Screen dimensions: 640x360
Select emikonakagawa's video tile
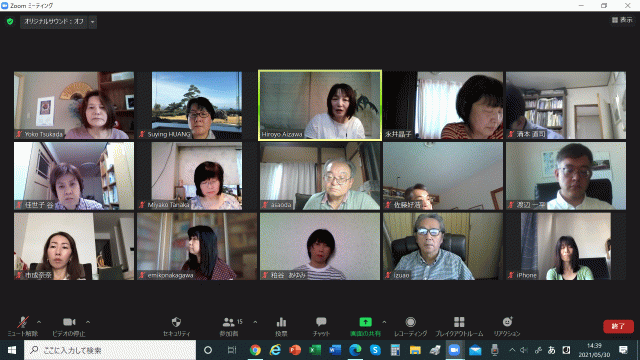[197, 247]
